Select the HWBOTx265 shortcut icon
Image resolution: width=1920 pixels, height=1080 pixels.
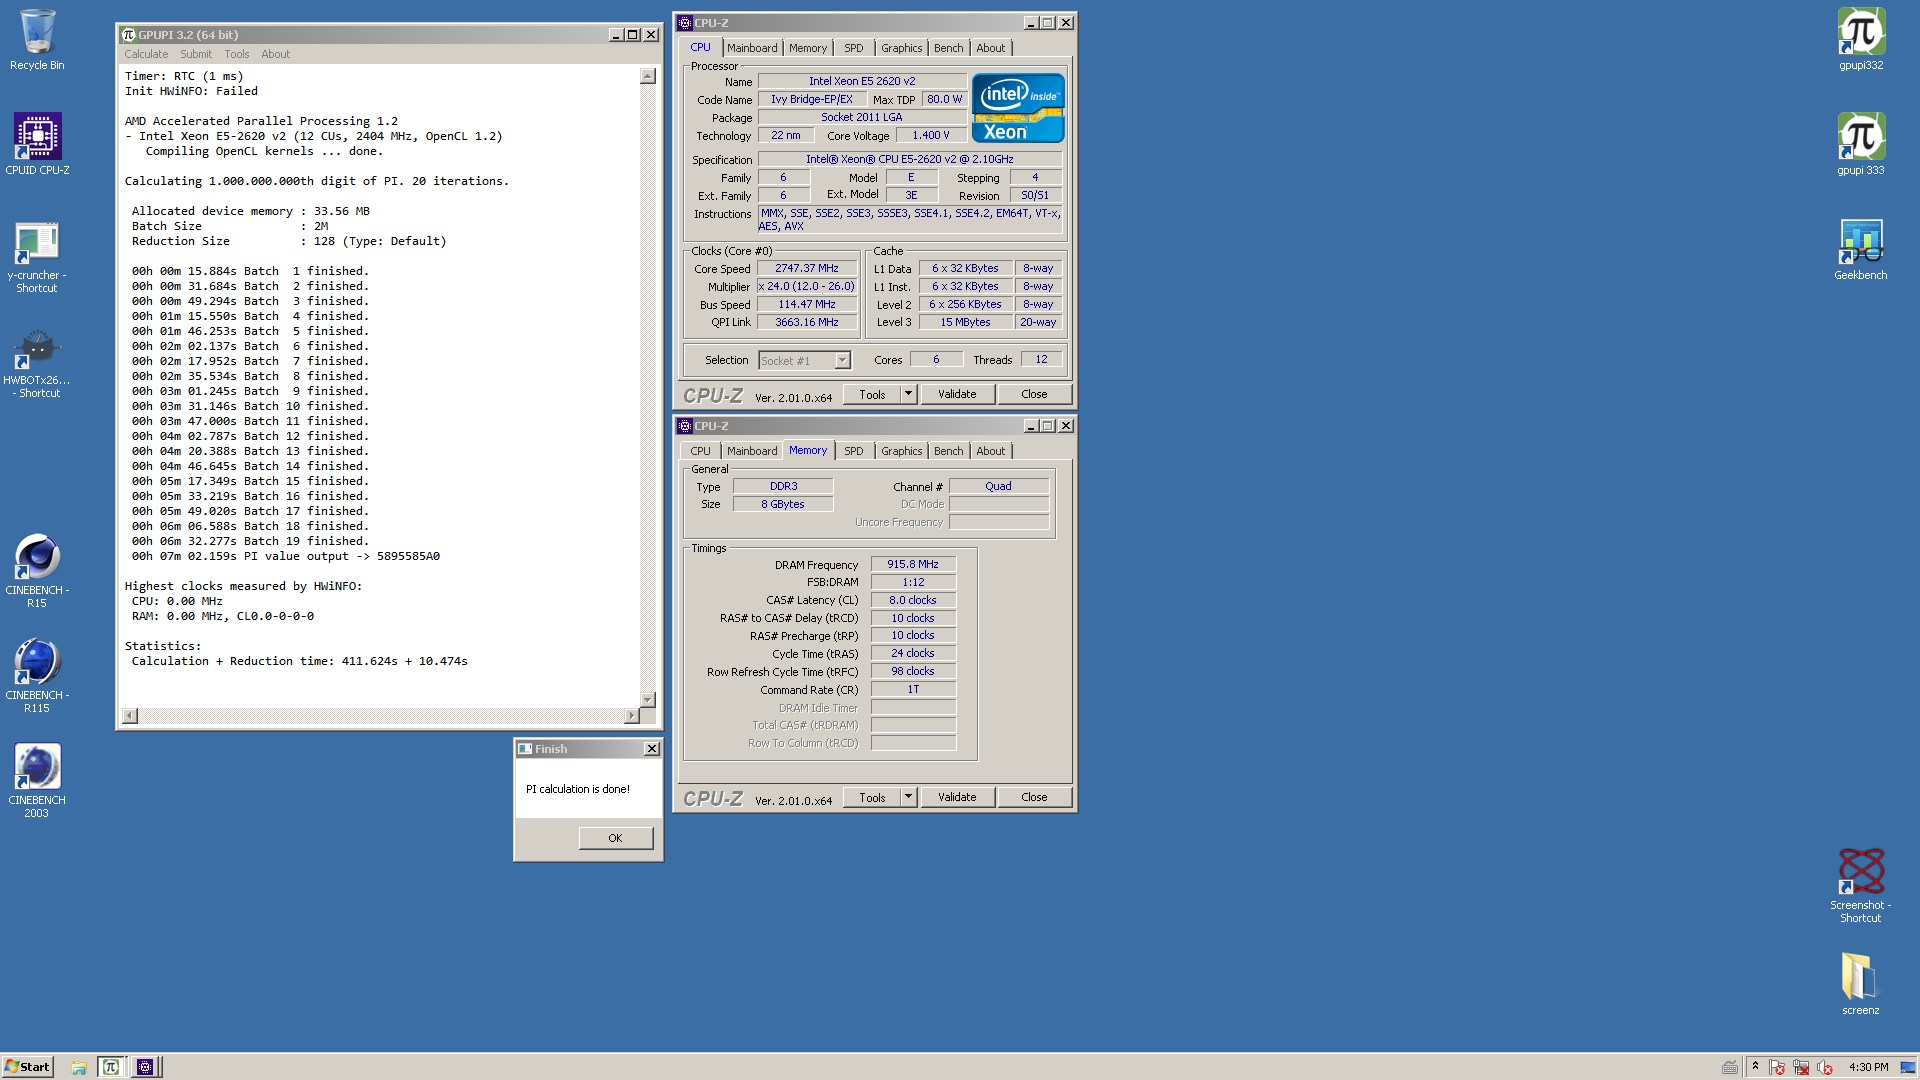pos(37,363)
